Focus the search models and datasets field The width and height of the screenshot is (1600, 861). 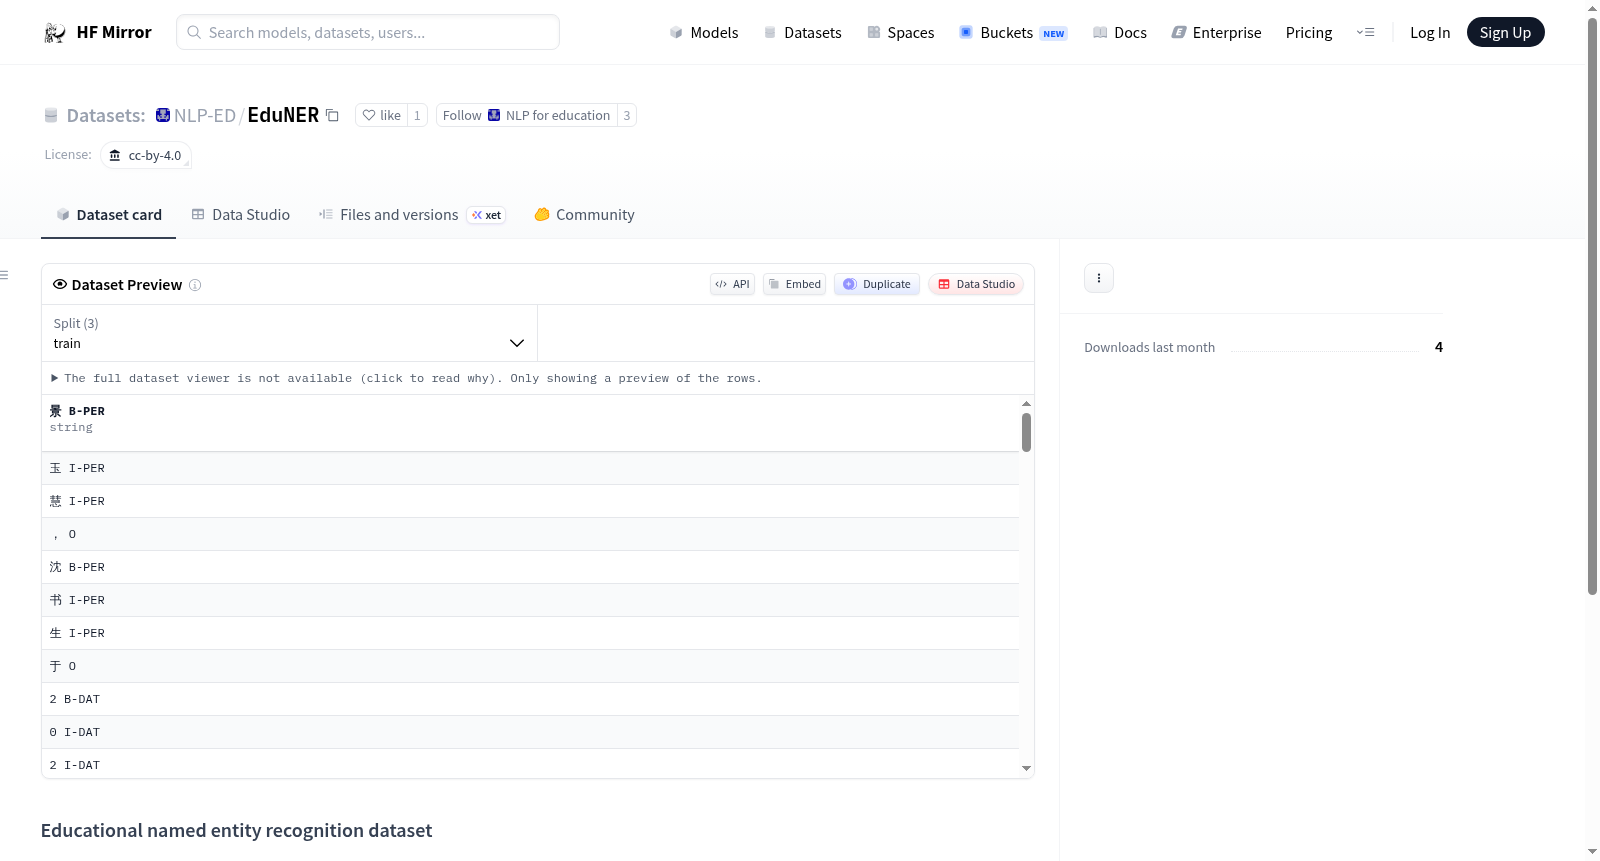pos(368,32)
